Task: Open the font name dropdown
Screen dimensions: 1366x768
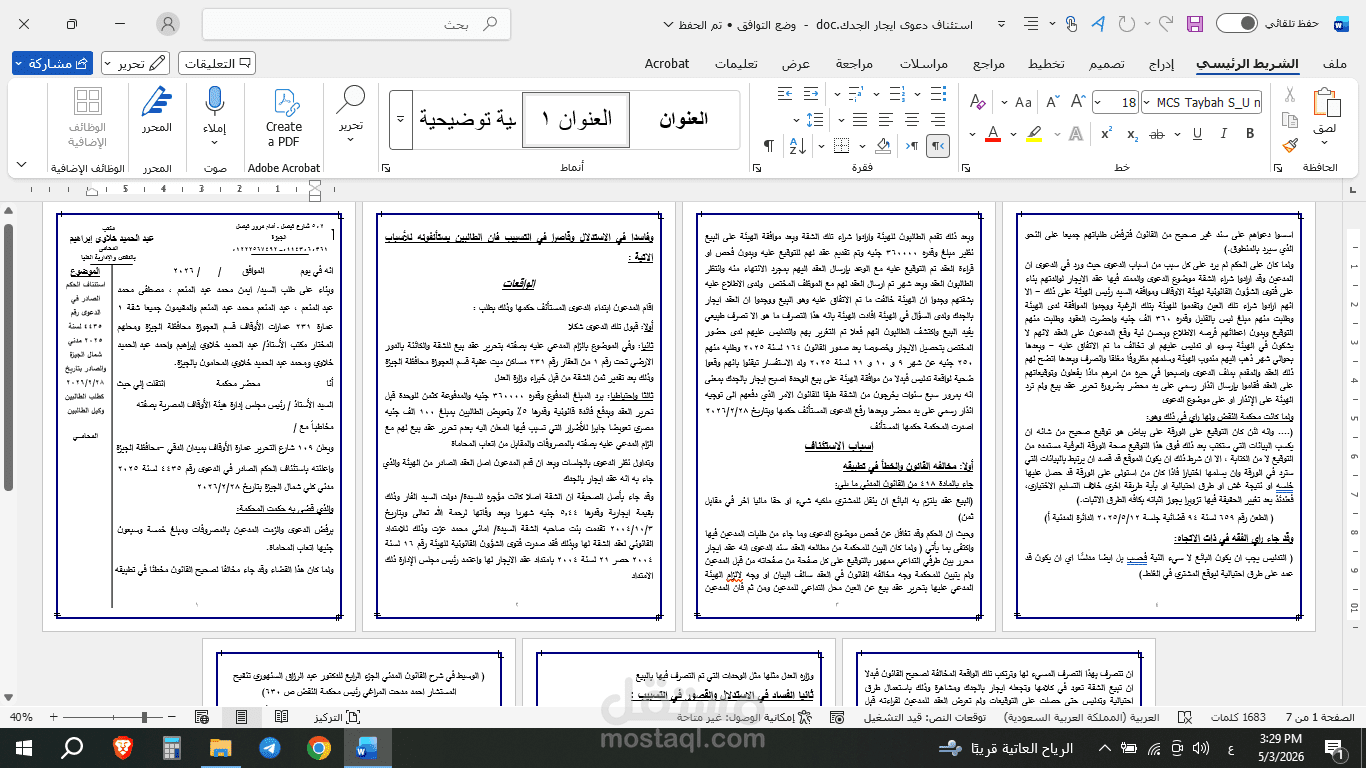Action: 1147,102
